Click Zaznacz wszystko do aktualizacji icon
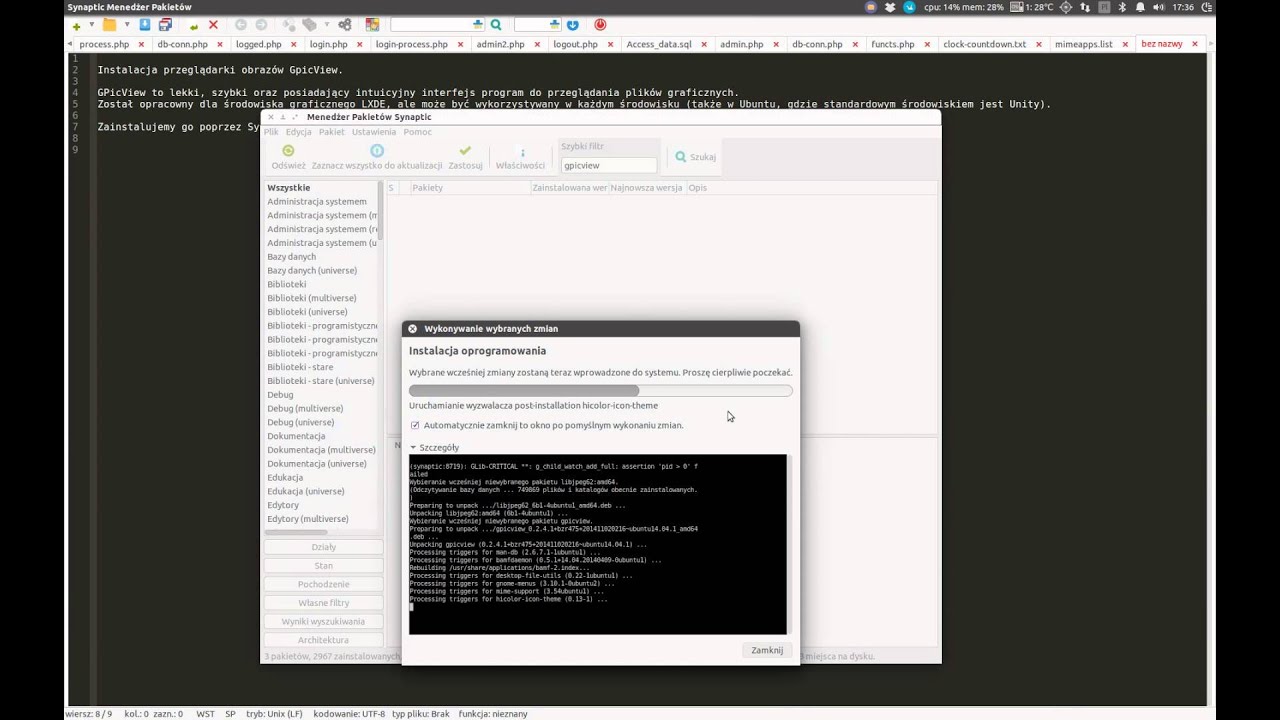This screenshot has width=1280, height=720. click(377, 151)
